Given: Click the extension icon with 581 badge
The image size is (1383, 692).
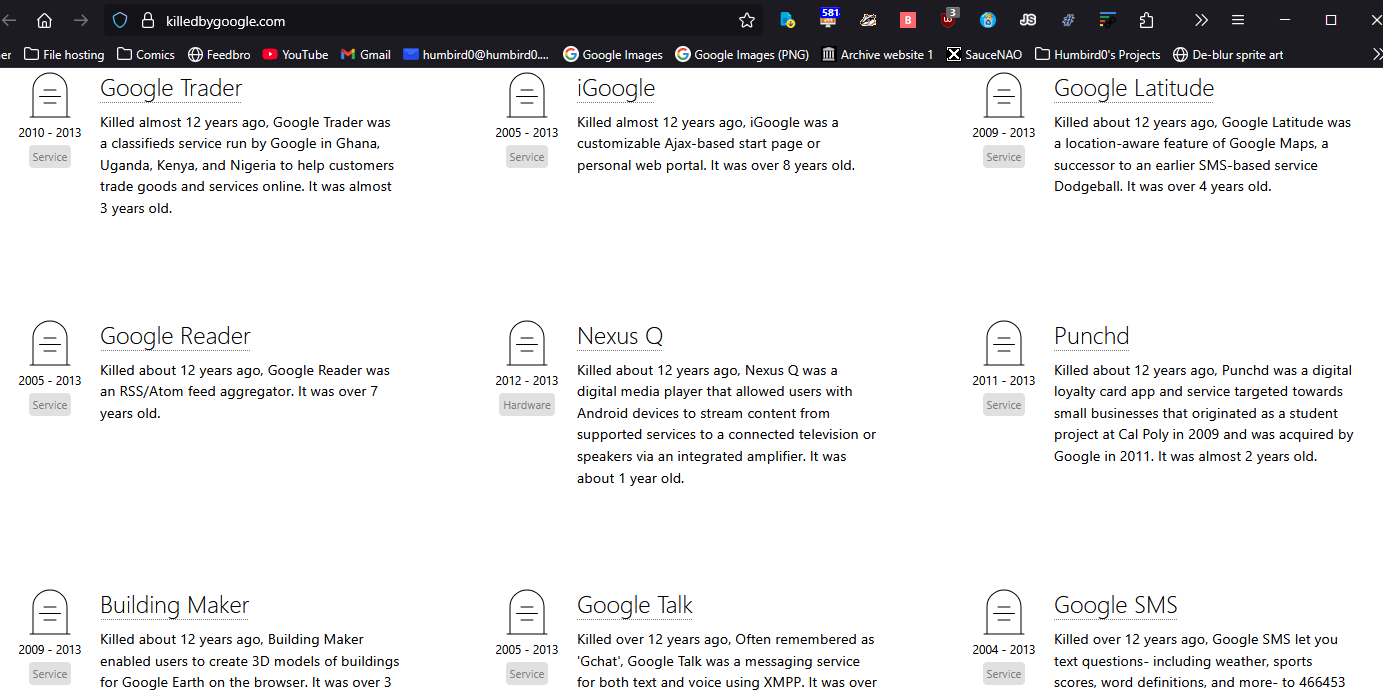Looking at the screenshot, I should [828, 20].
